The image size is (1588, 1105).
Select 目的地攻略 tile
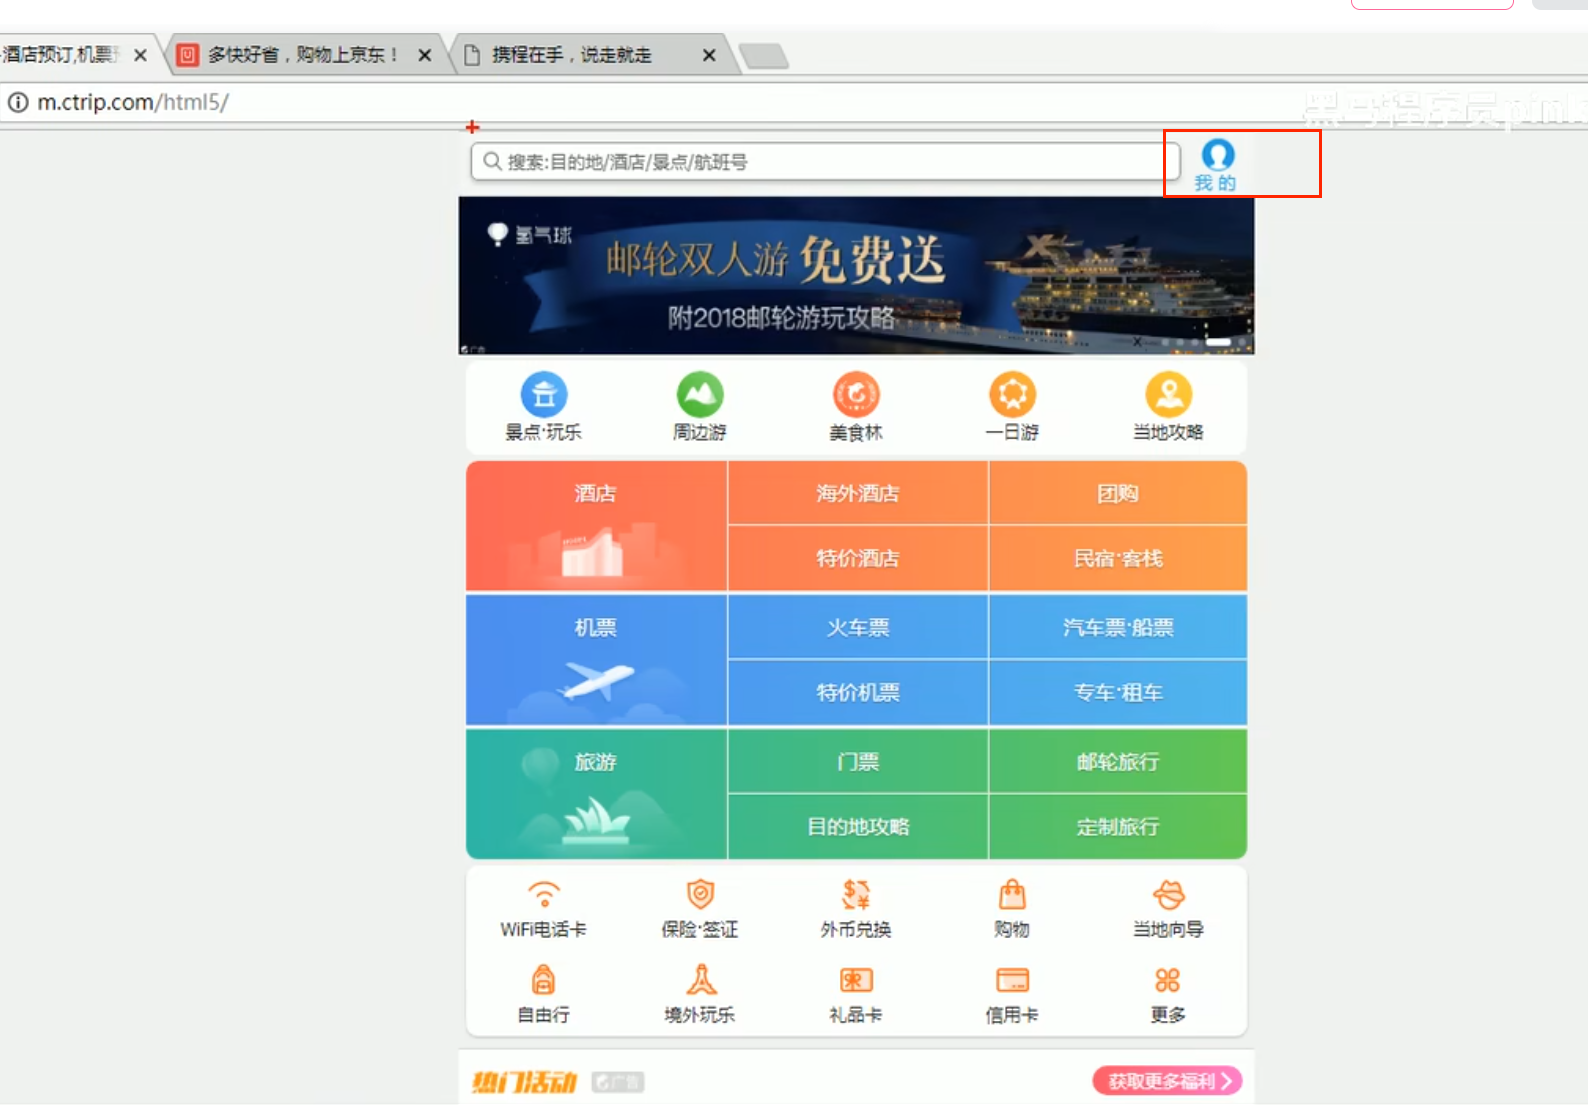tap(858, 827)
